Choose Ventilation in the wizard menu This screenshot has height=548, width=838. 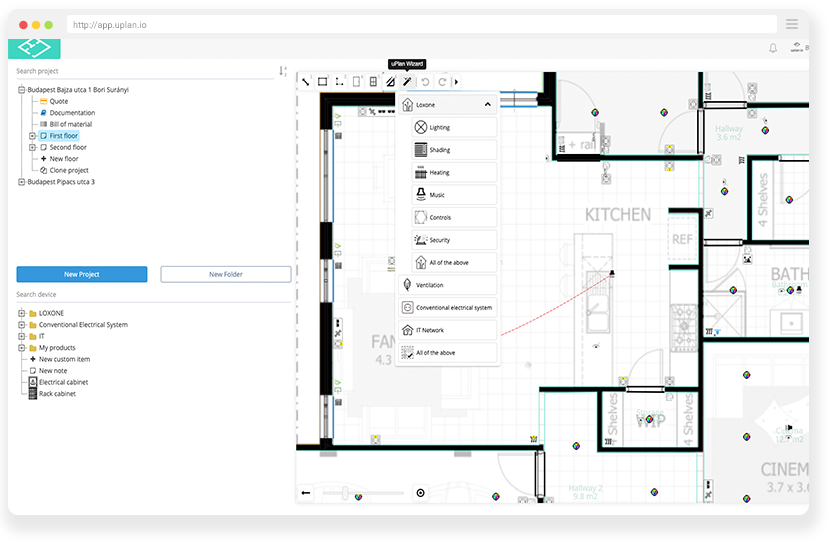448,285
